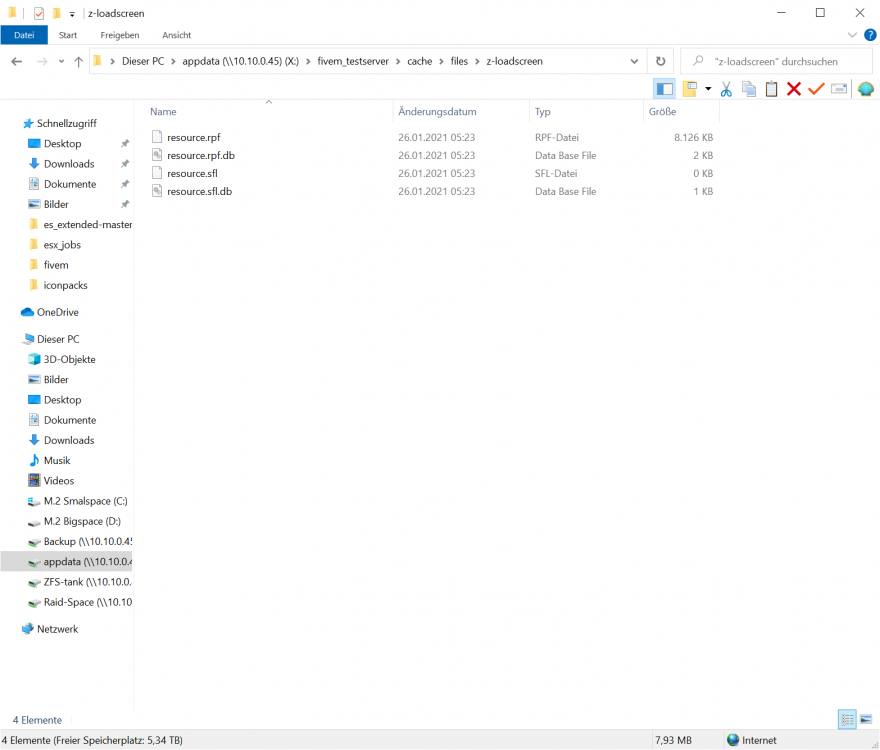Click the red X delete icon
This screenshot has height=750, width=880.
(794, 89)
